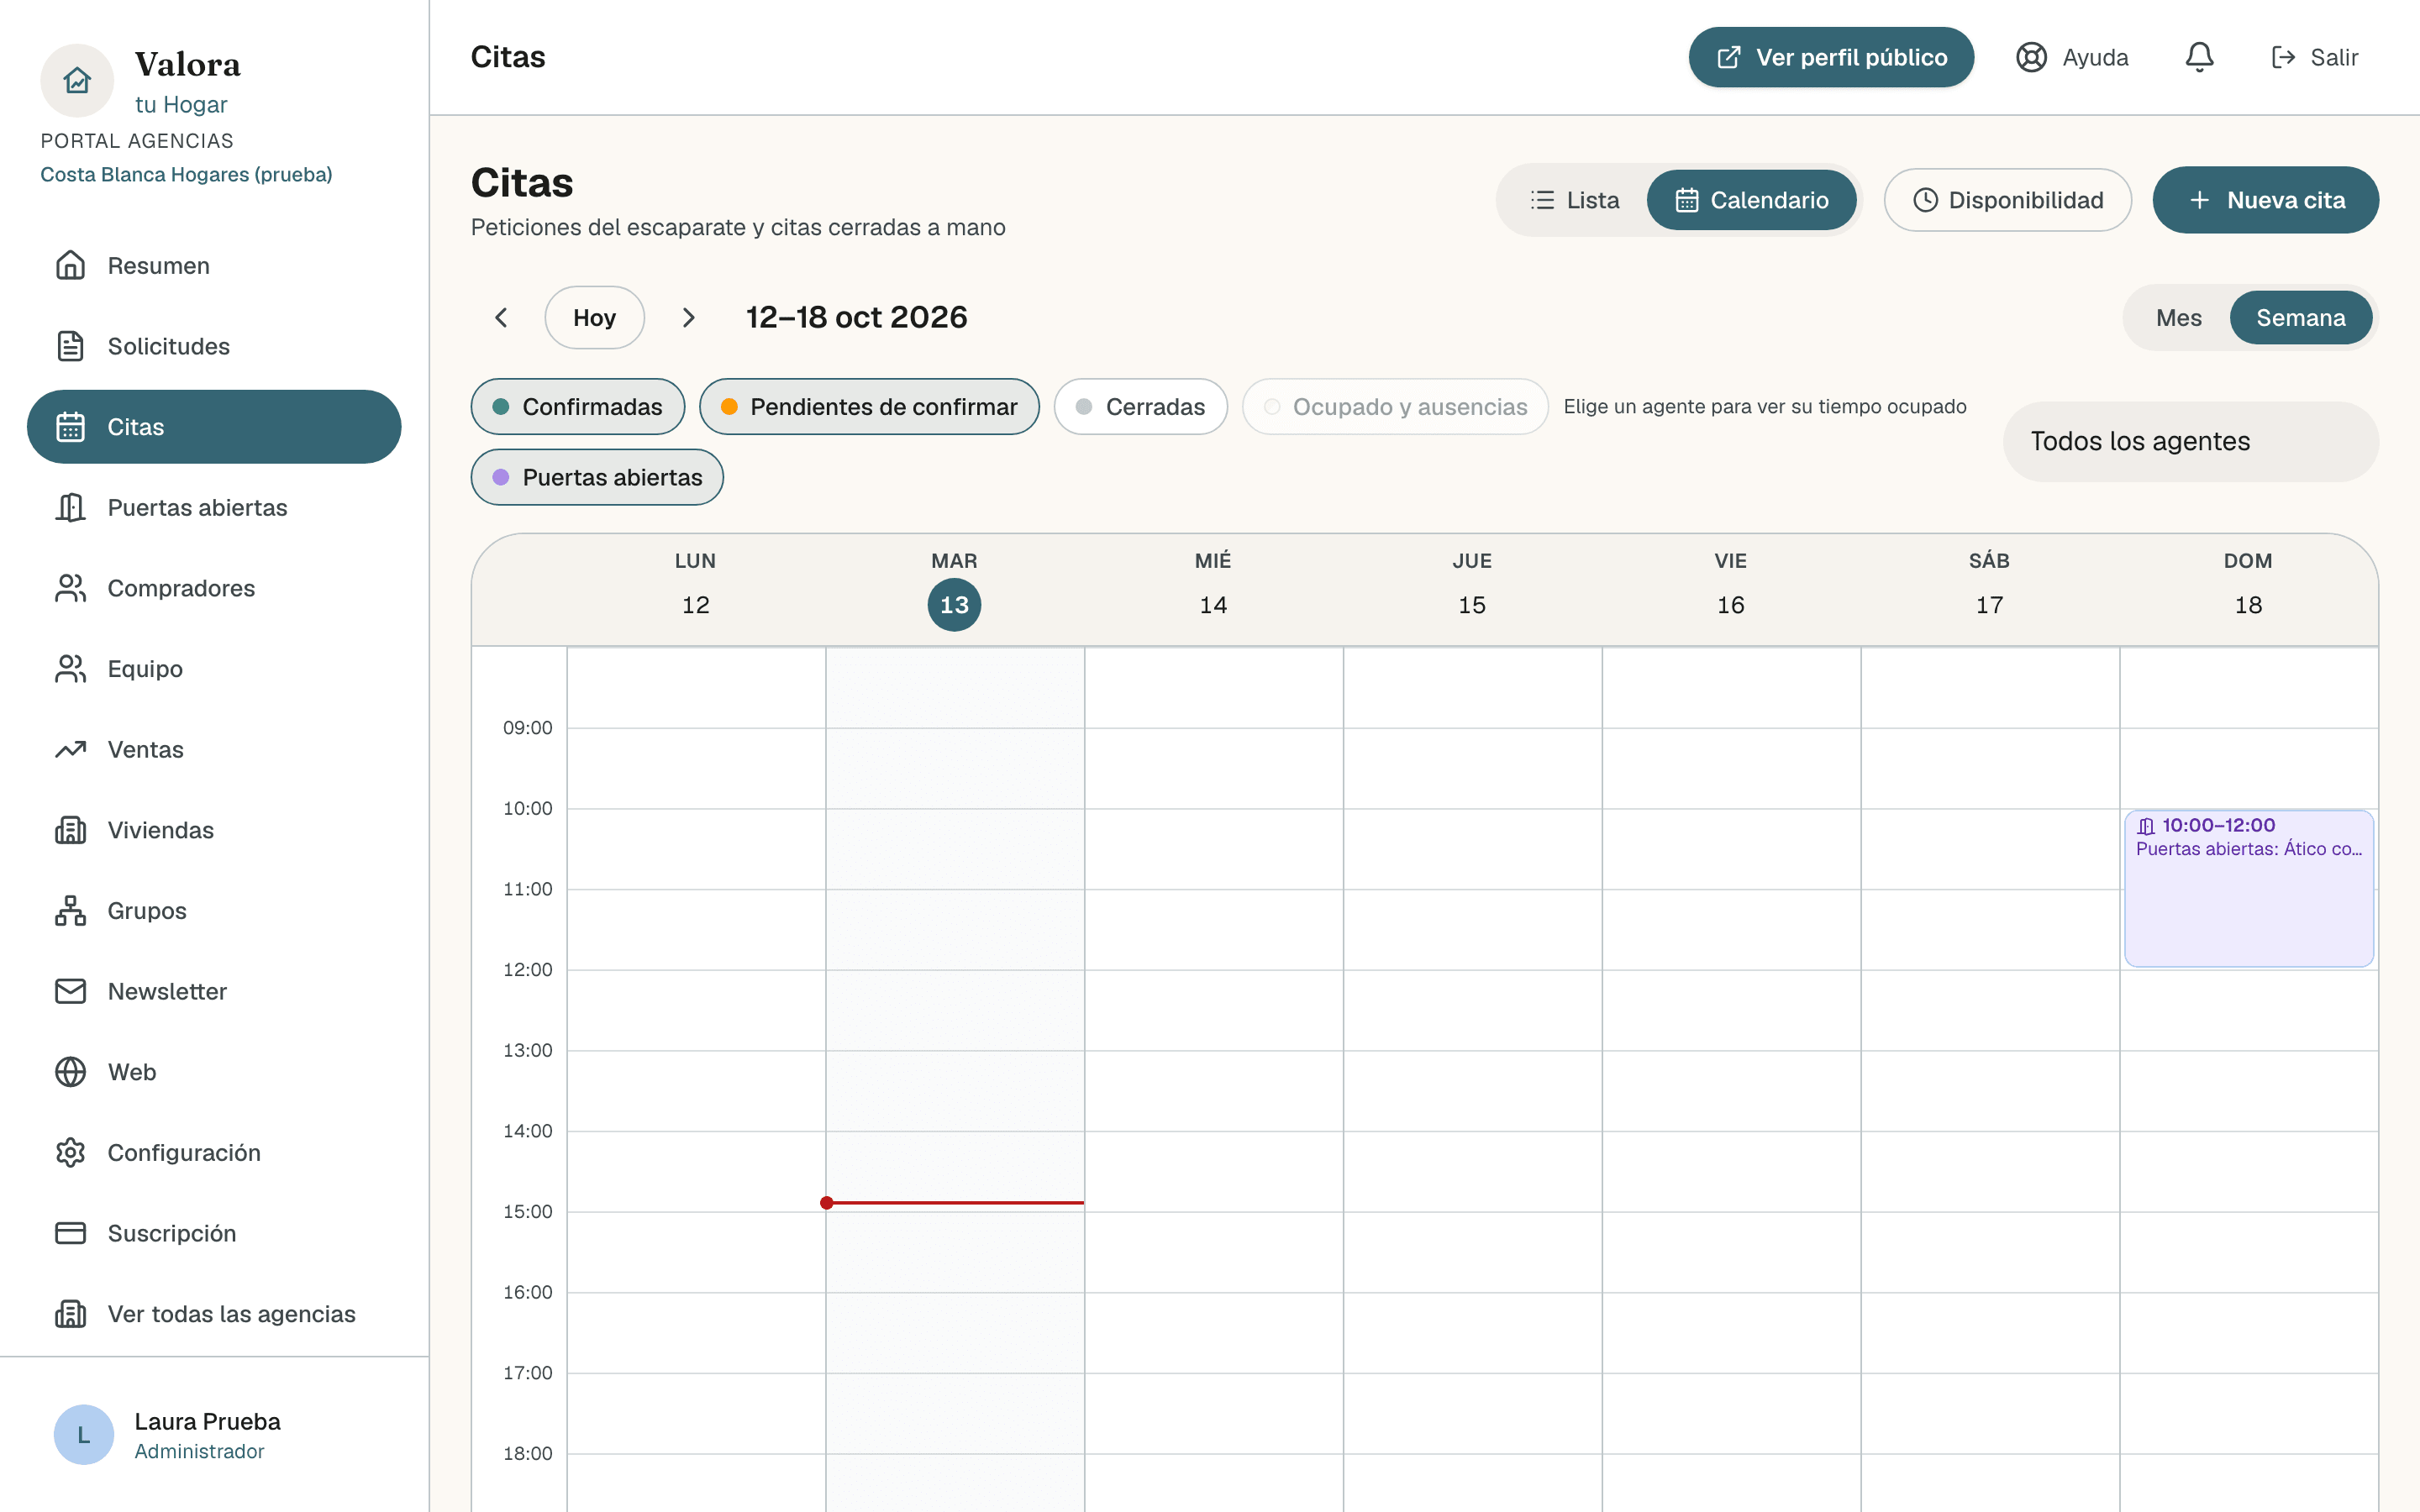Toggle the Cerradas filter chip
2420x1512 pixels.
(1141, 407)
